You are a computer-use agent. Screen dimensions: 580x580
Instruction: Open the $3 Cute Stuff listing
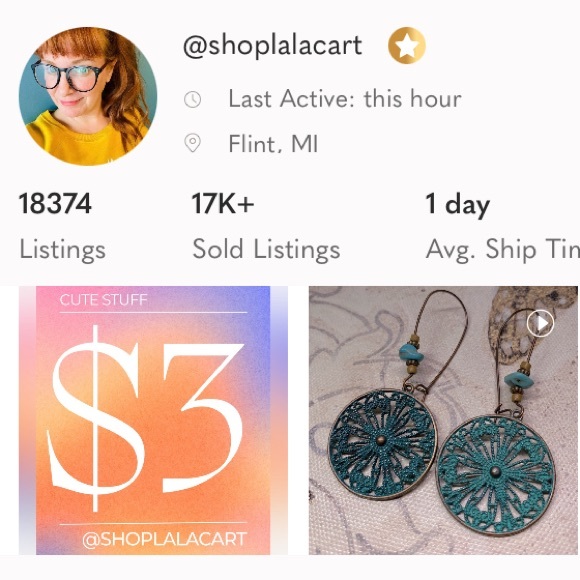153,420
